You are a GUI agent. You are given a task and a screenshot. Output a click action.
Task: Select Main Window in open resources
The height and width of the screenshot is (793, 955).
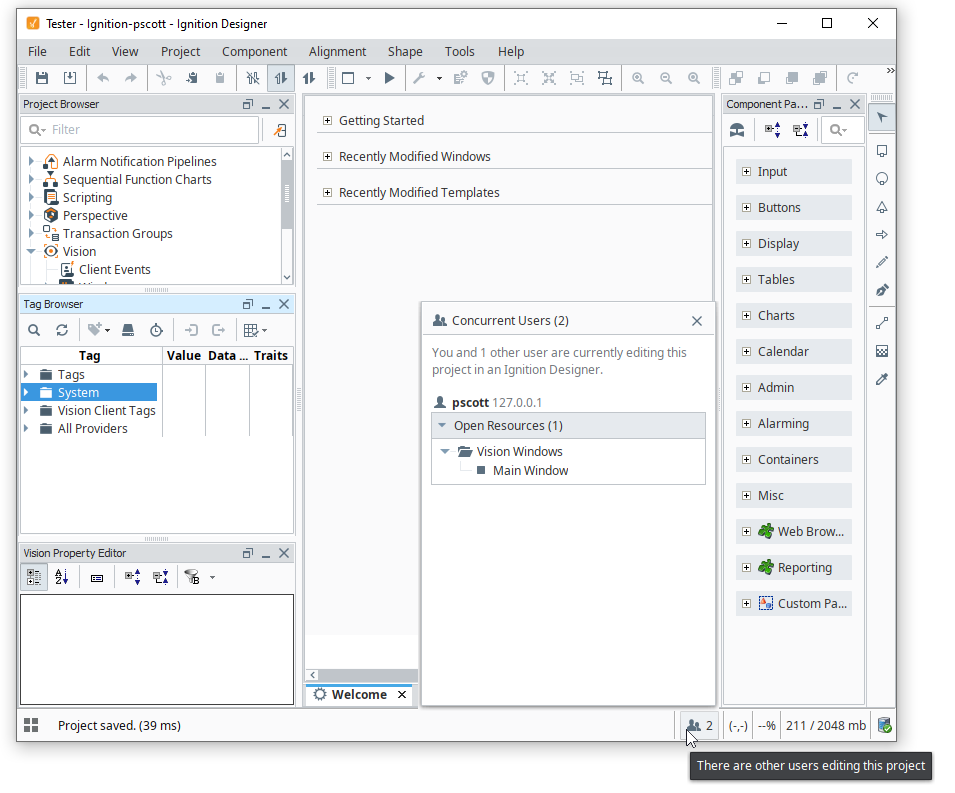click(x=530, y=470)
